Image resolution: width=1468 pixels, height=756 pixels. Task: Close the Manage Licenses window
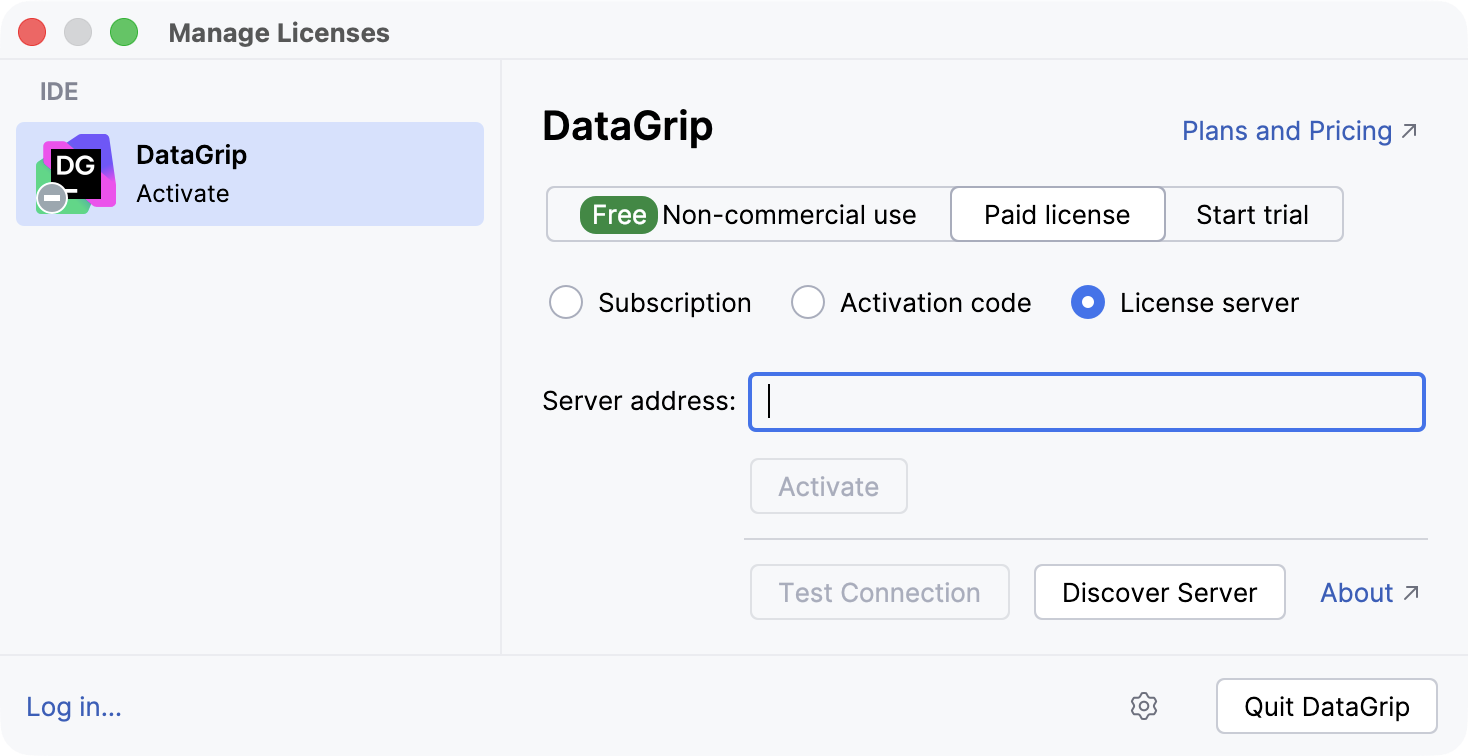pos(31,33)
